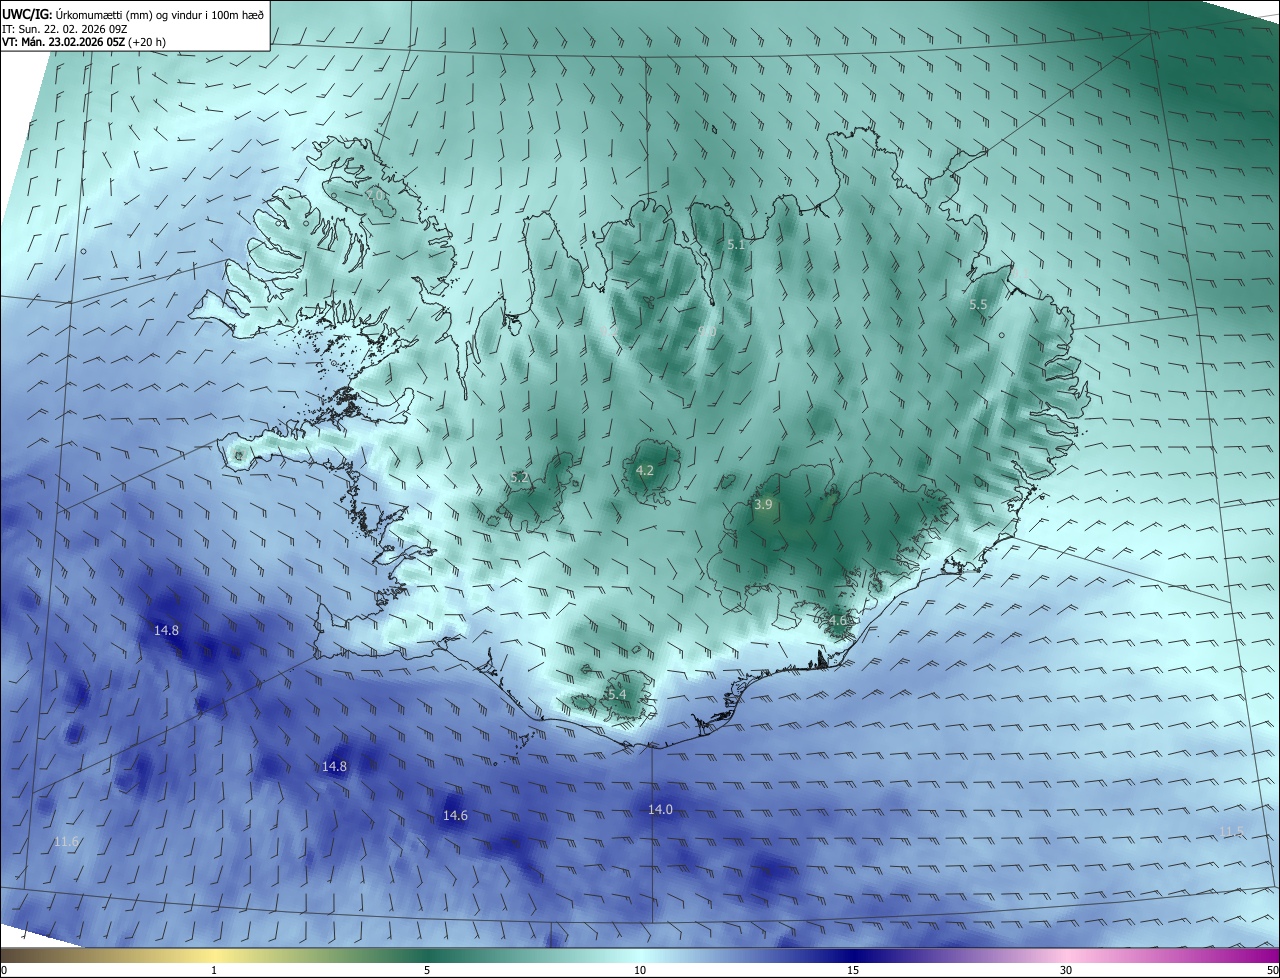The width and height of the screenshot is (1280, 978).
Task: Click the 14.0 value label over the sea
Action: 660,809
